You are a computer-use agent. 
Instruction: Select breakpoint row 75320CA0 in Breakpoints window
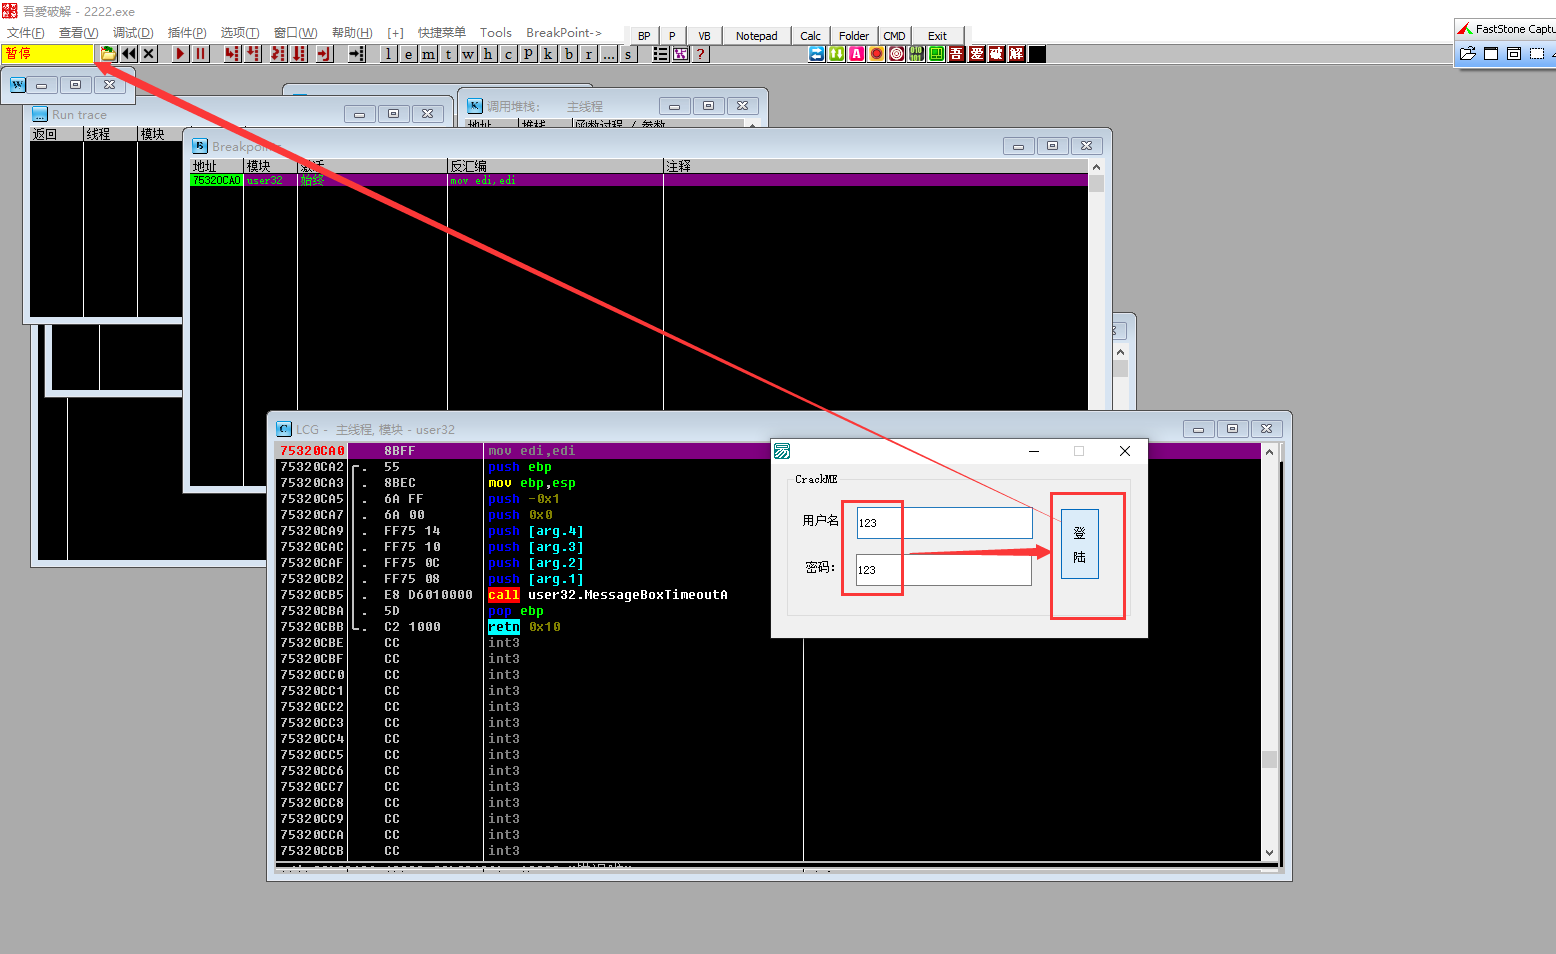click(x=638, y=180)
